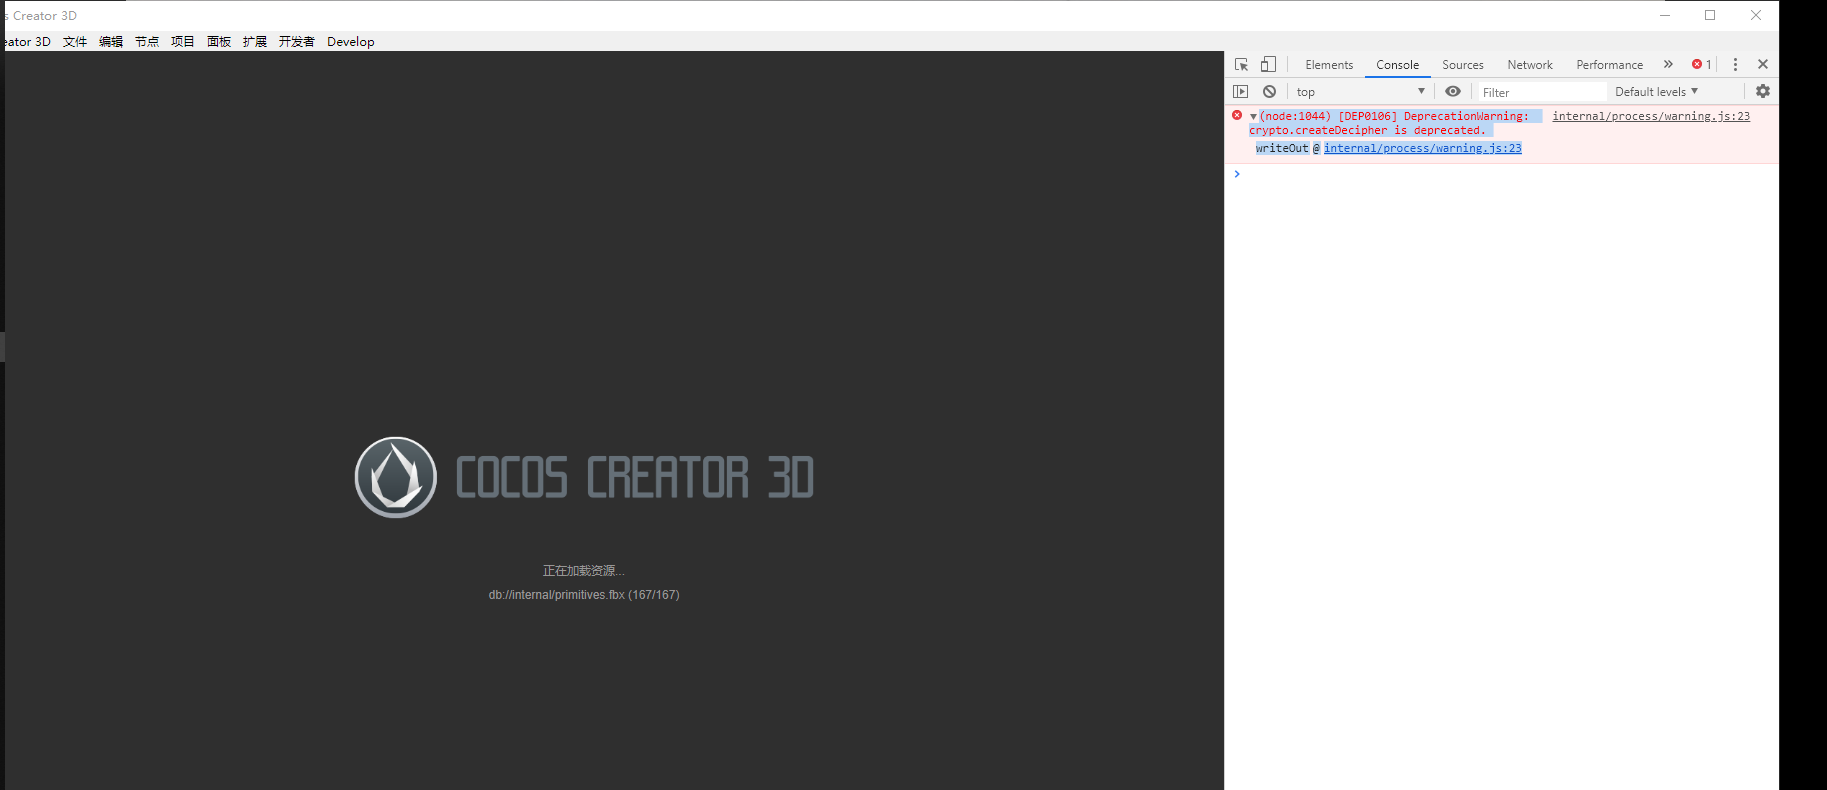This screenshot has height=790, width=1827.
Task: Show the console sidebar
Action: [1241, 91]
